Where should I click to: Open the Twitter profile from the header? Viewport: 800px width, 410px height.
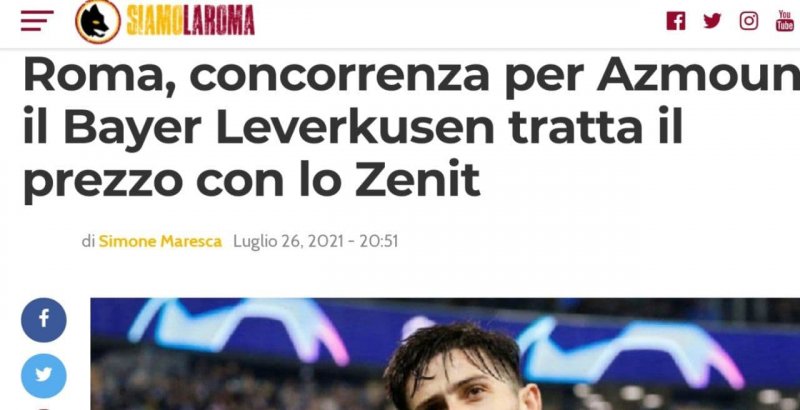point(712,21)
